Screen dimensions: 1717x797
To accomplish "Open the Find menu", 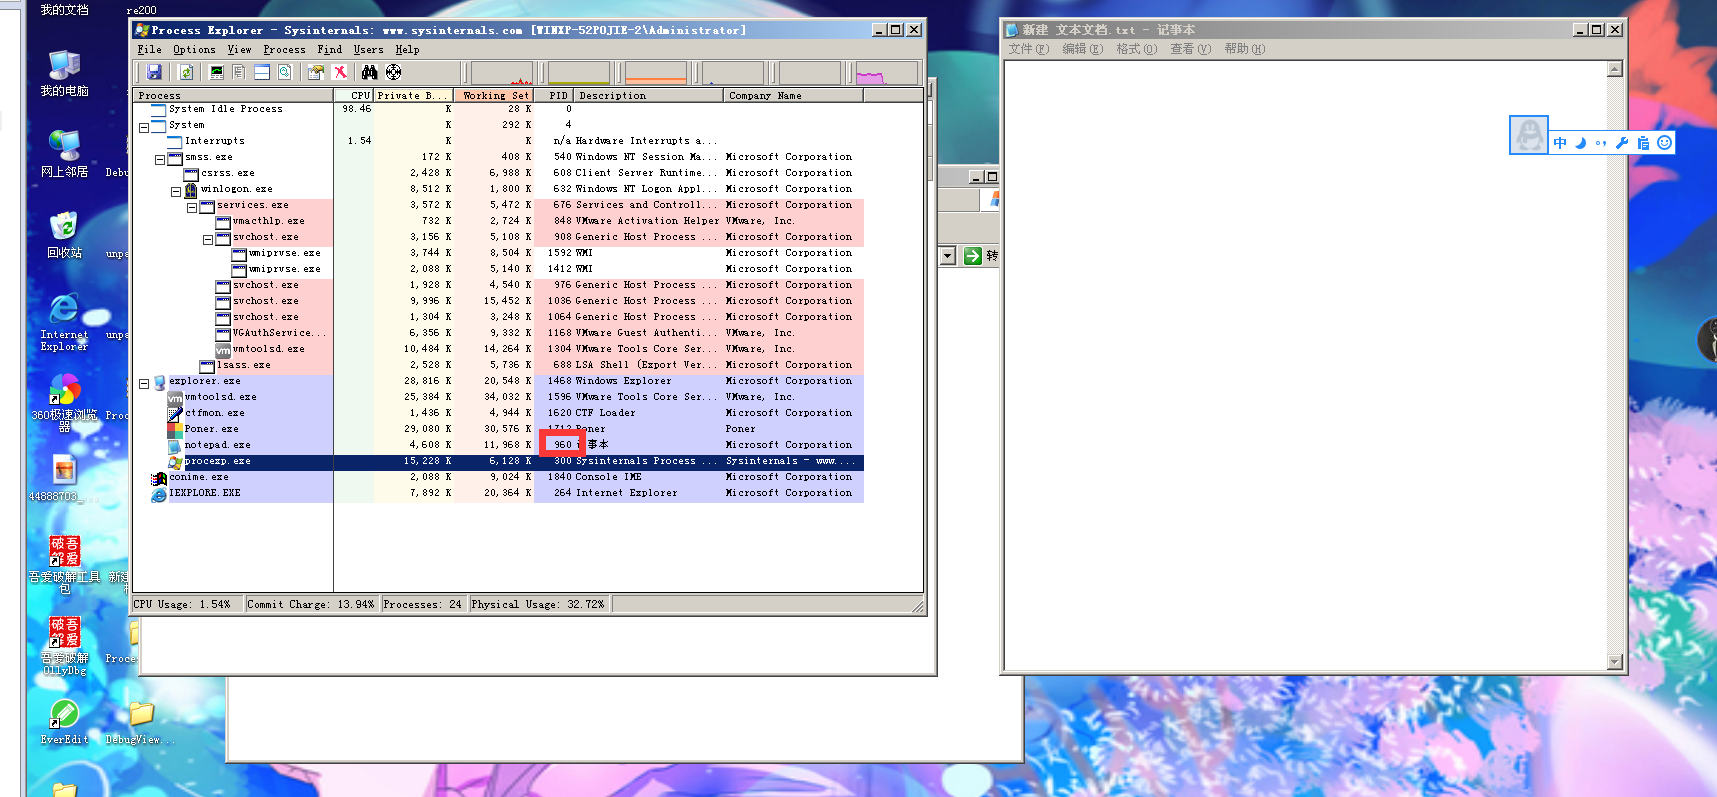I will (330, 49).
